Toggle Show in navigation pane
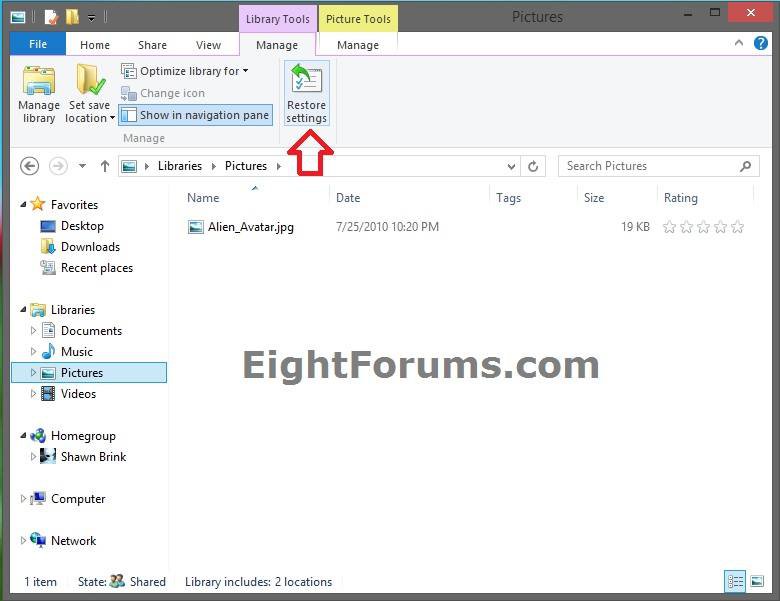 (195, 115)
